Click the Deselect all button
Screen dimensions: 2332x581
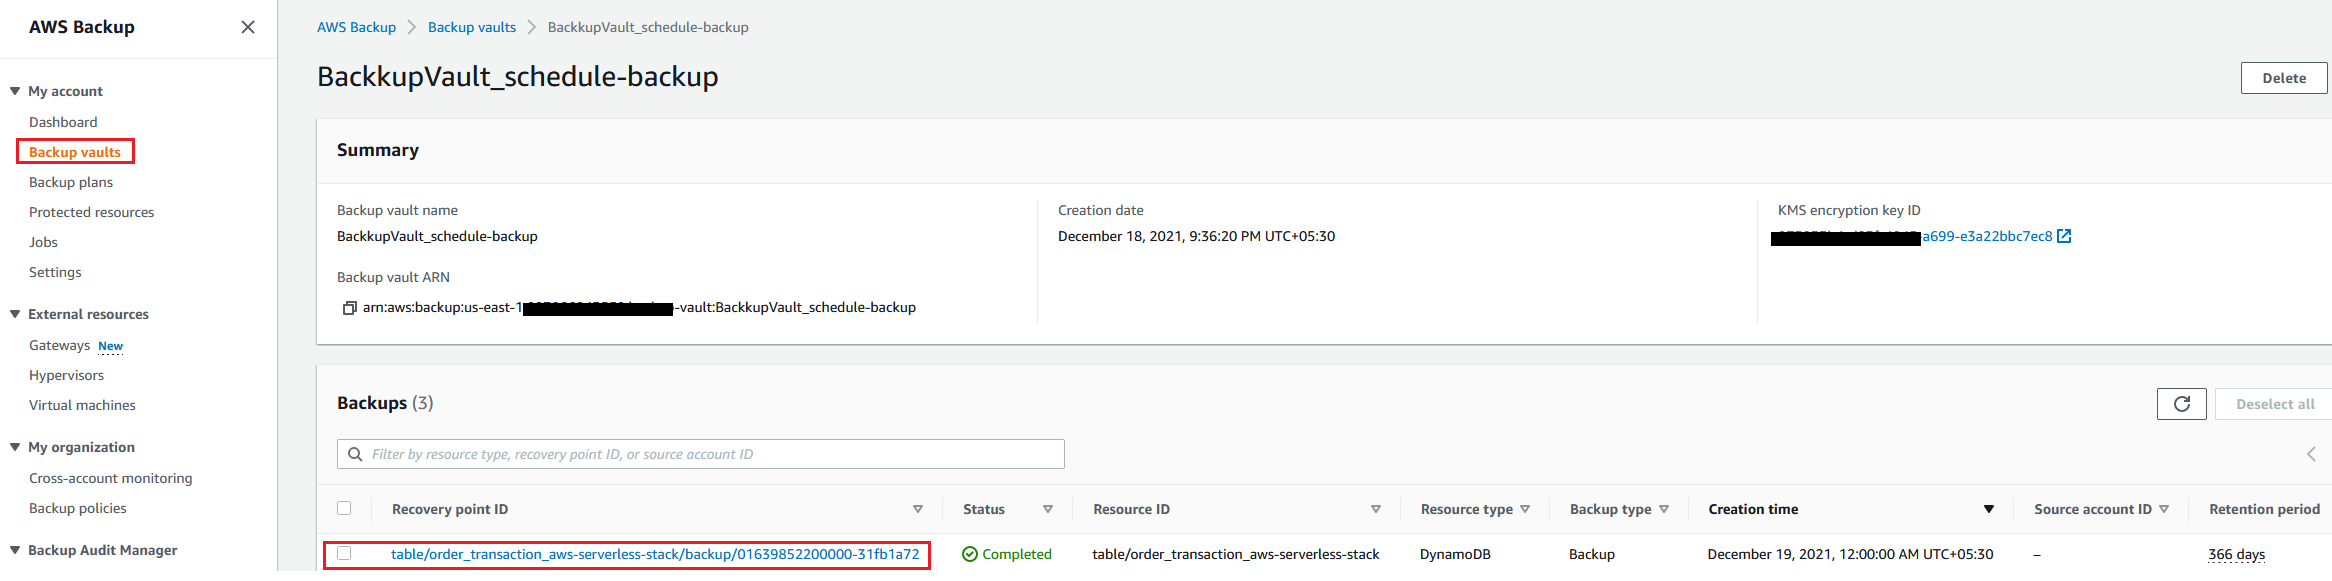(x=2274, y=404)
